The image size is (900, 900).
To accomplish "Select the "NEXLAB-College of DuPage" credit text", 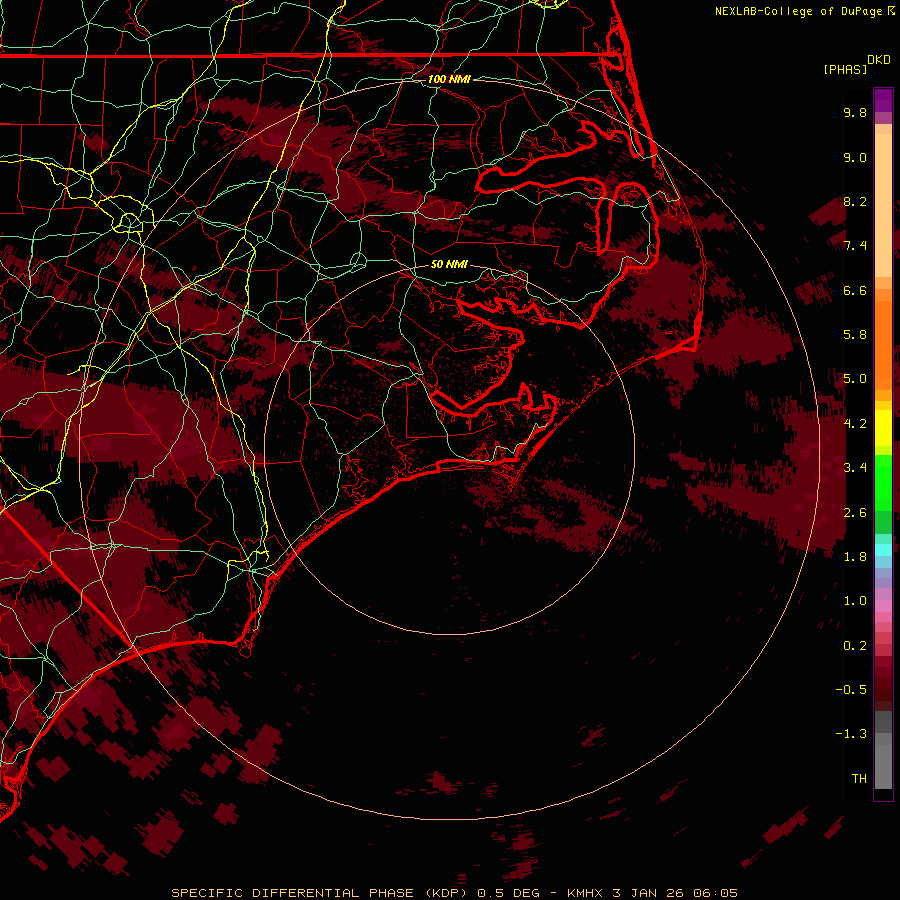I will tap(798, 11).
